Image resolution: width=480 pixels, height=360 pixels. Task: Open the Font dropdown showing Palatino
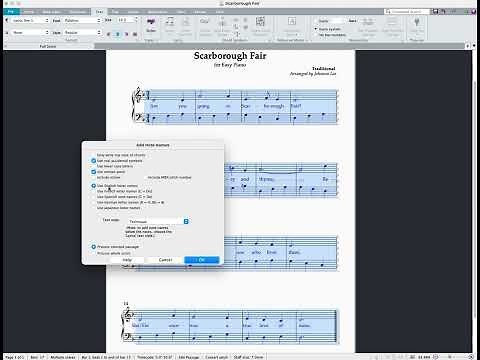coord(82,20)
